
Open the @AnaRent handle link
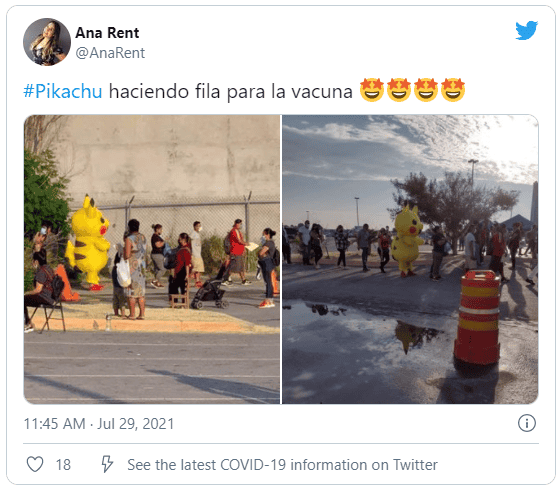[x=110, y=53]
